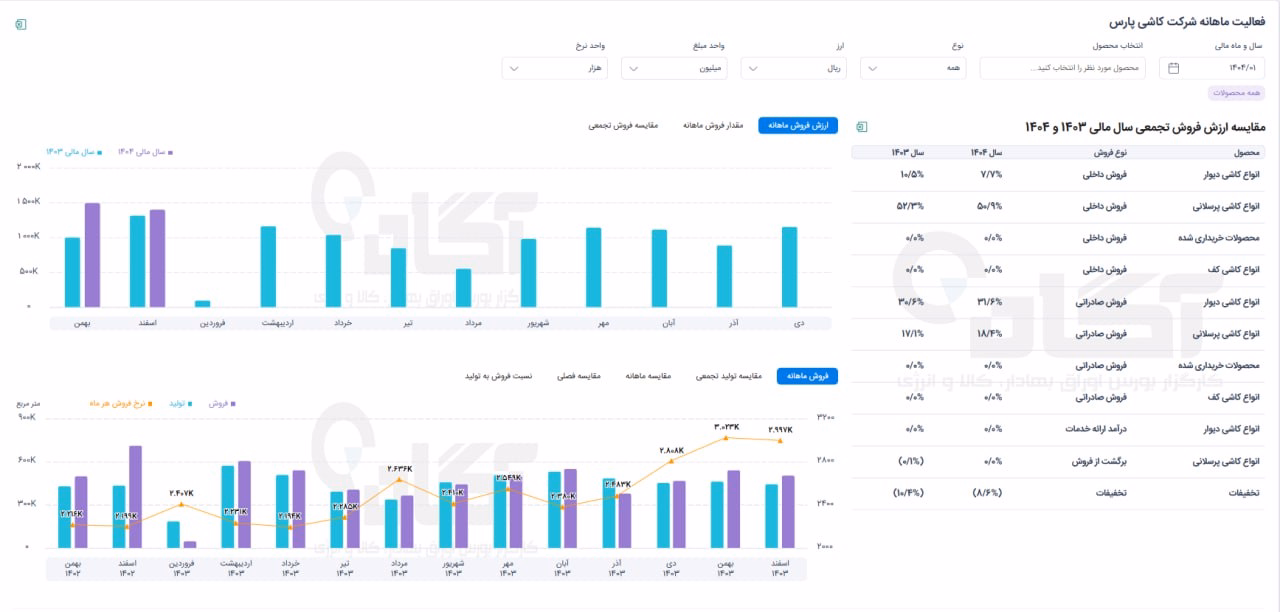Image resolution: width=1280 pixels, height=612 pixels.
Task: Click the ۵۰/۹% value in the table
Action: coord(990,206)
